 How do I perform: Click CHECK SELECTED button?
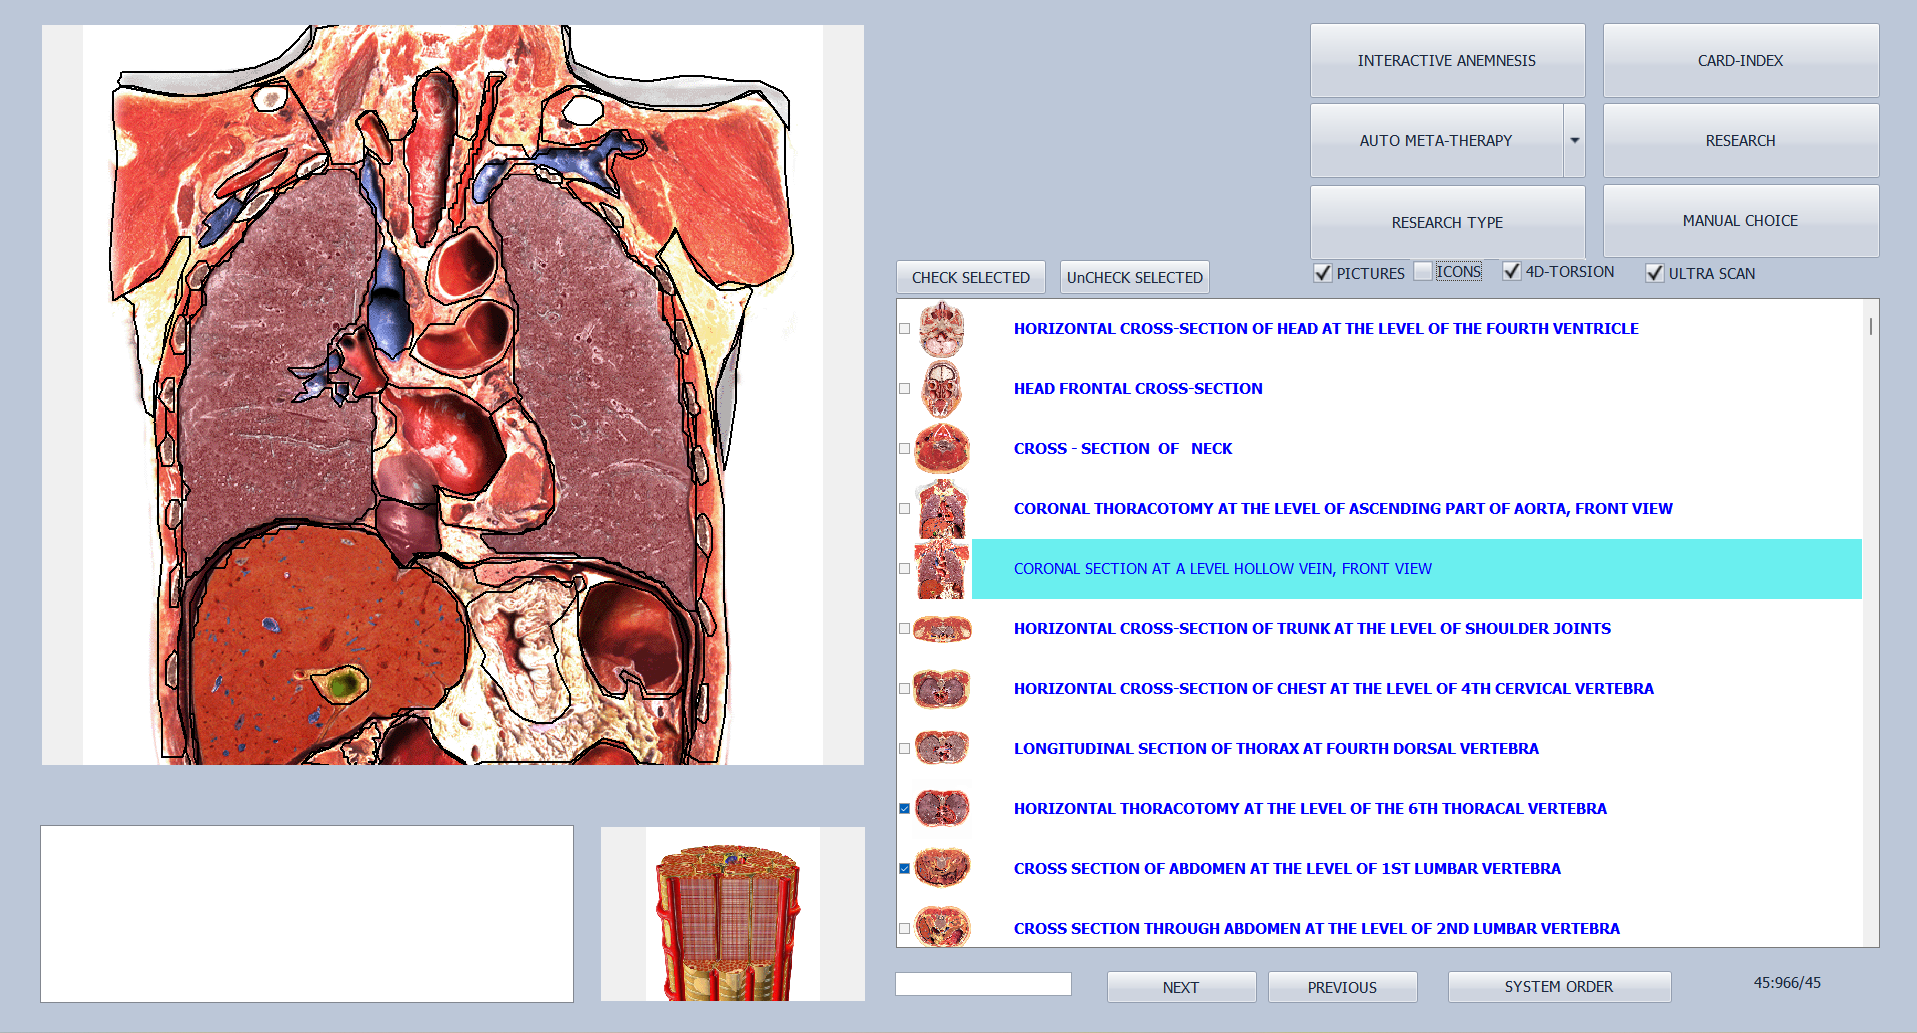coord(971,277)
